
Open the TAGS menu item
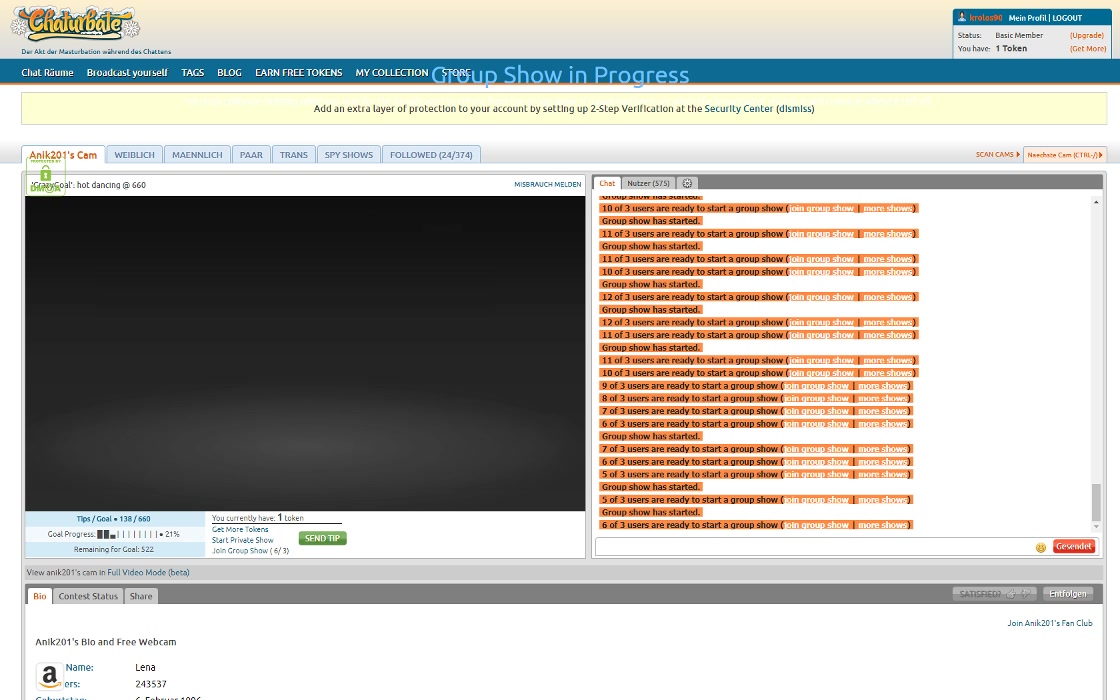[x=192, y=72]
